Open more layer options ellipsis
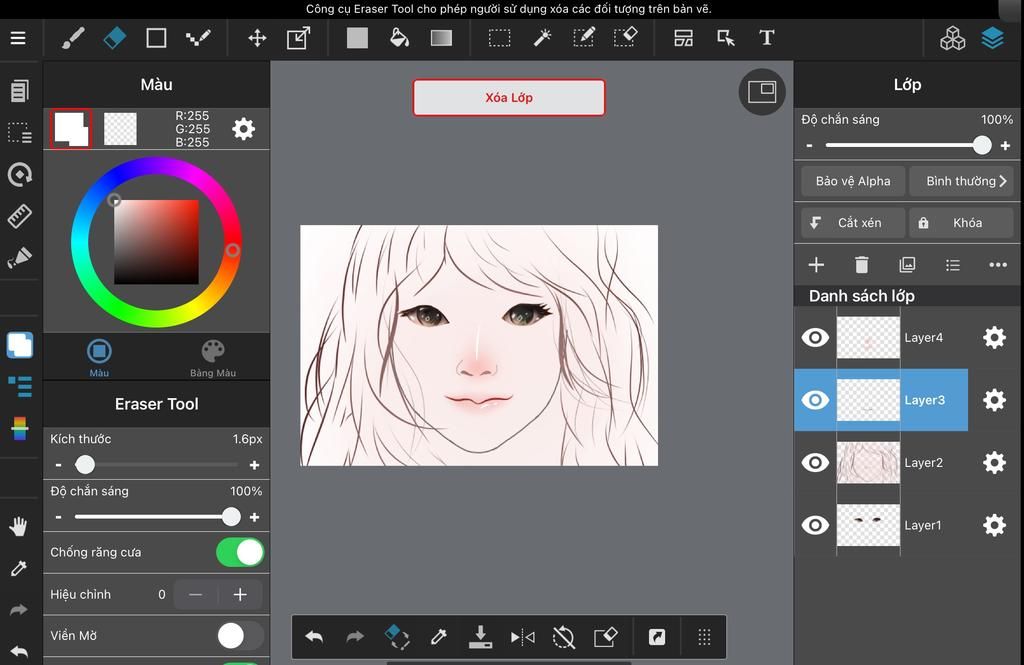 point(998,265)
